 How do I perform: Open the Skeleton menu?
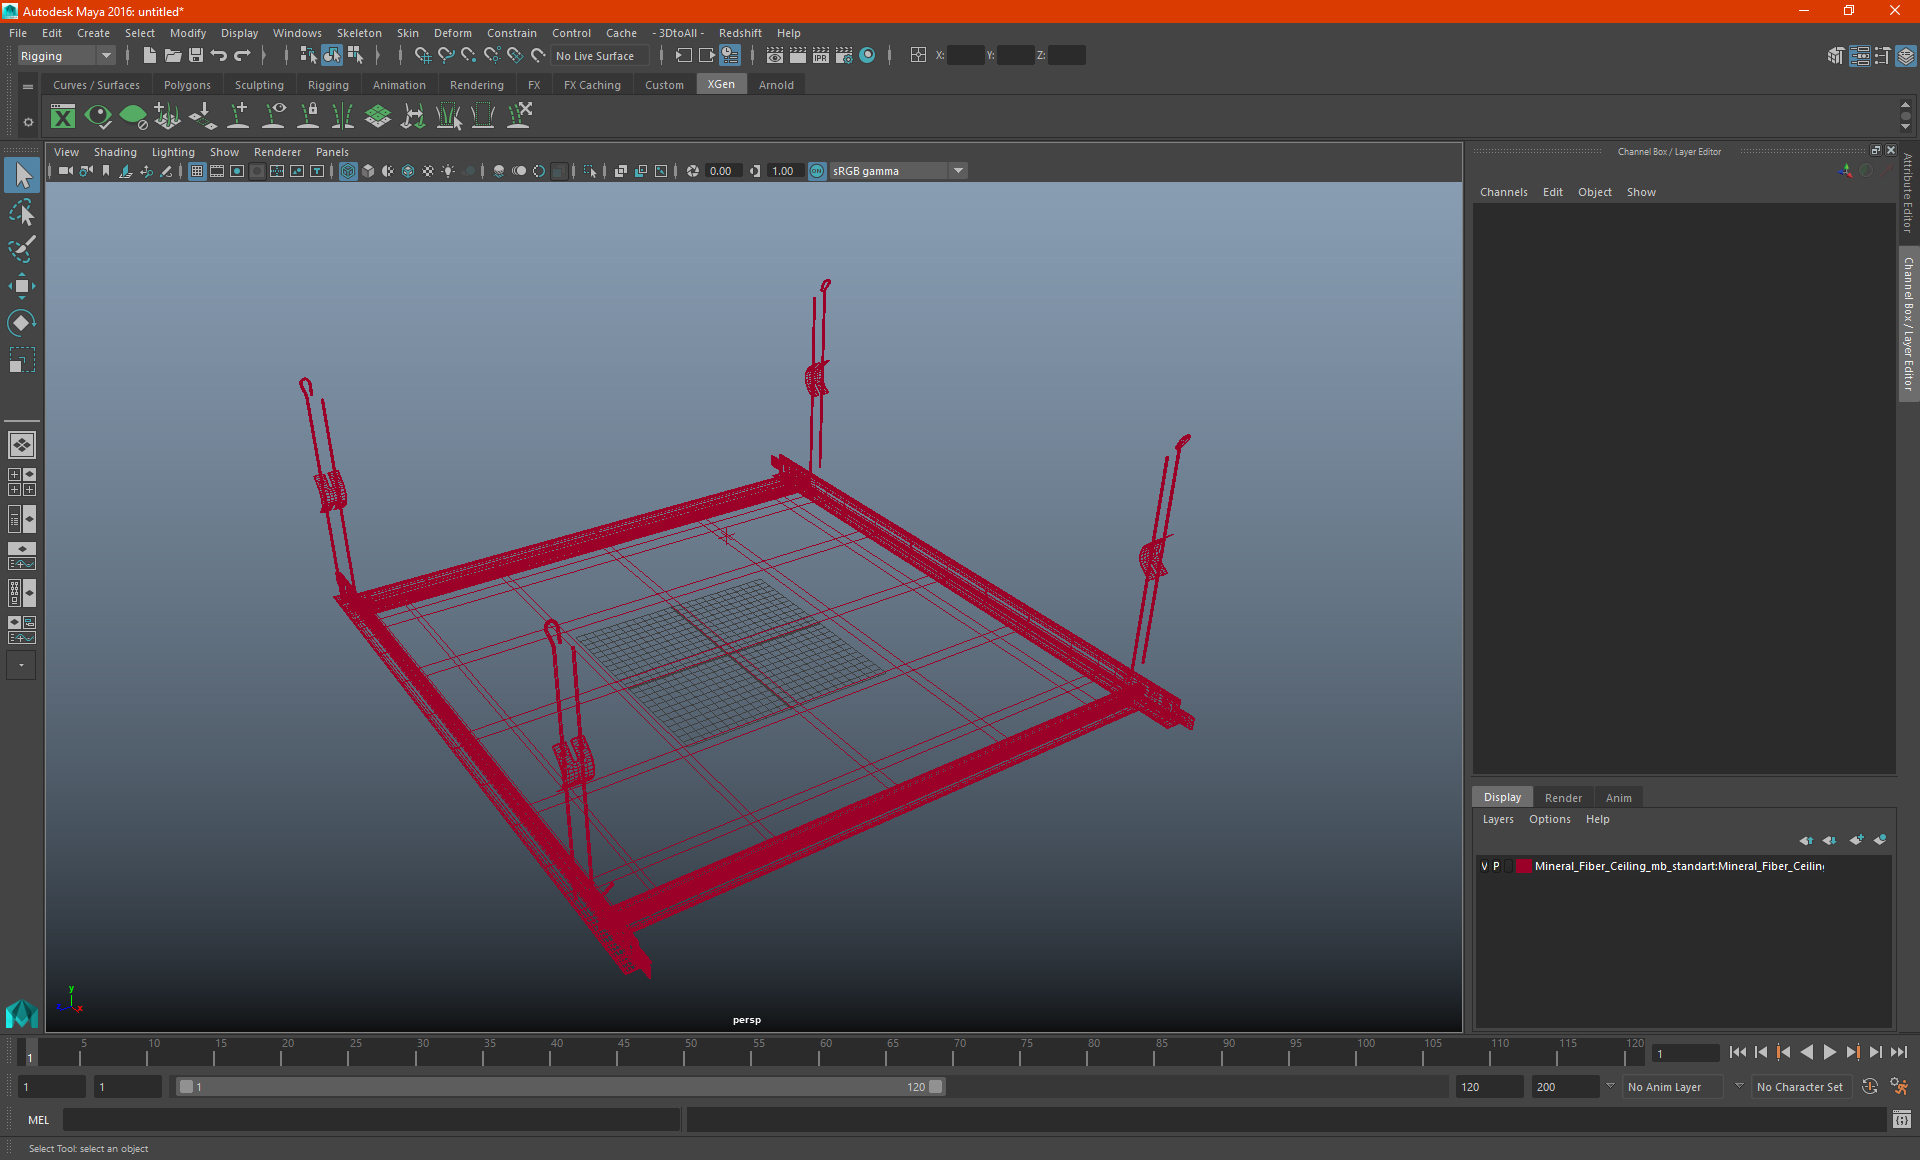(358, 33)
